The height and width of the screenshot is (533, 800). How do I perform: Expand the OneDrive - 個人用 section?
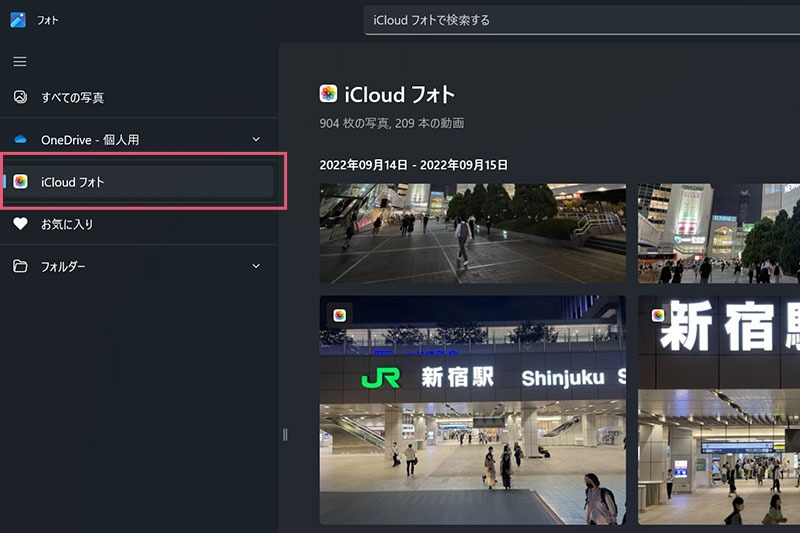click(256, 139)
